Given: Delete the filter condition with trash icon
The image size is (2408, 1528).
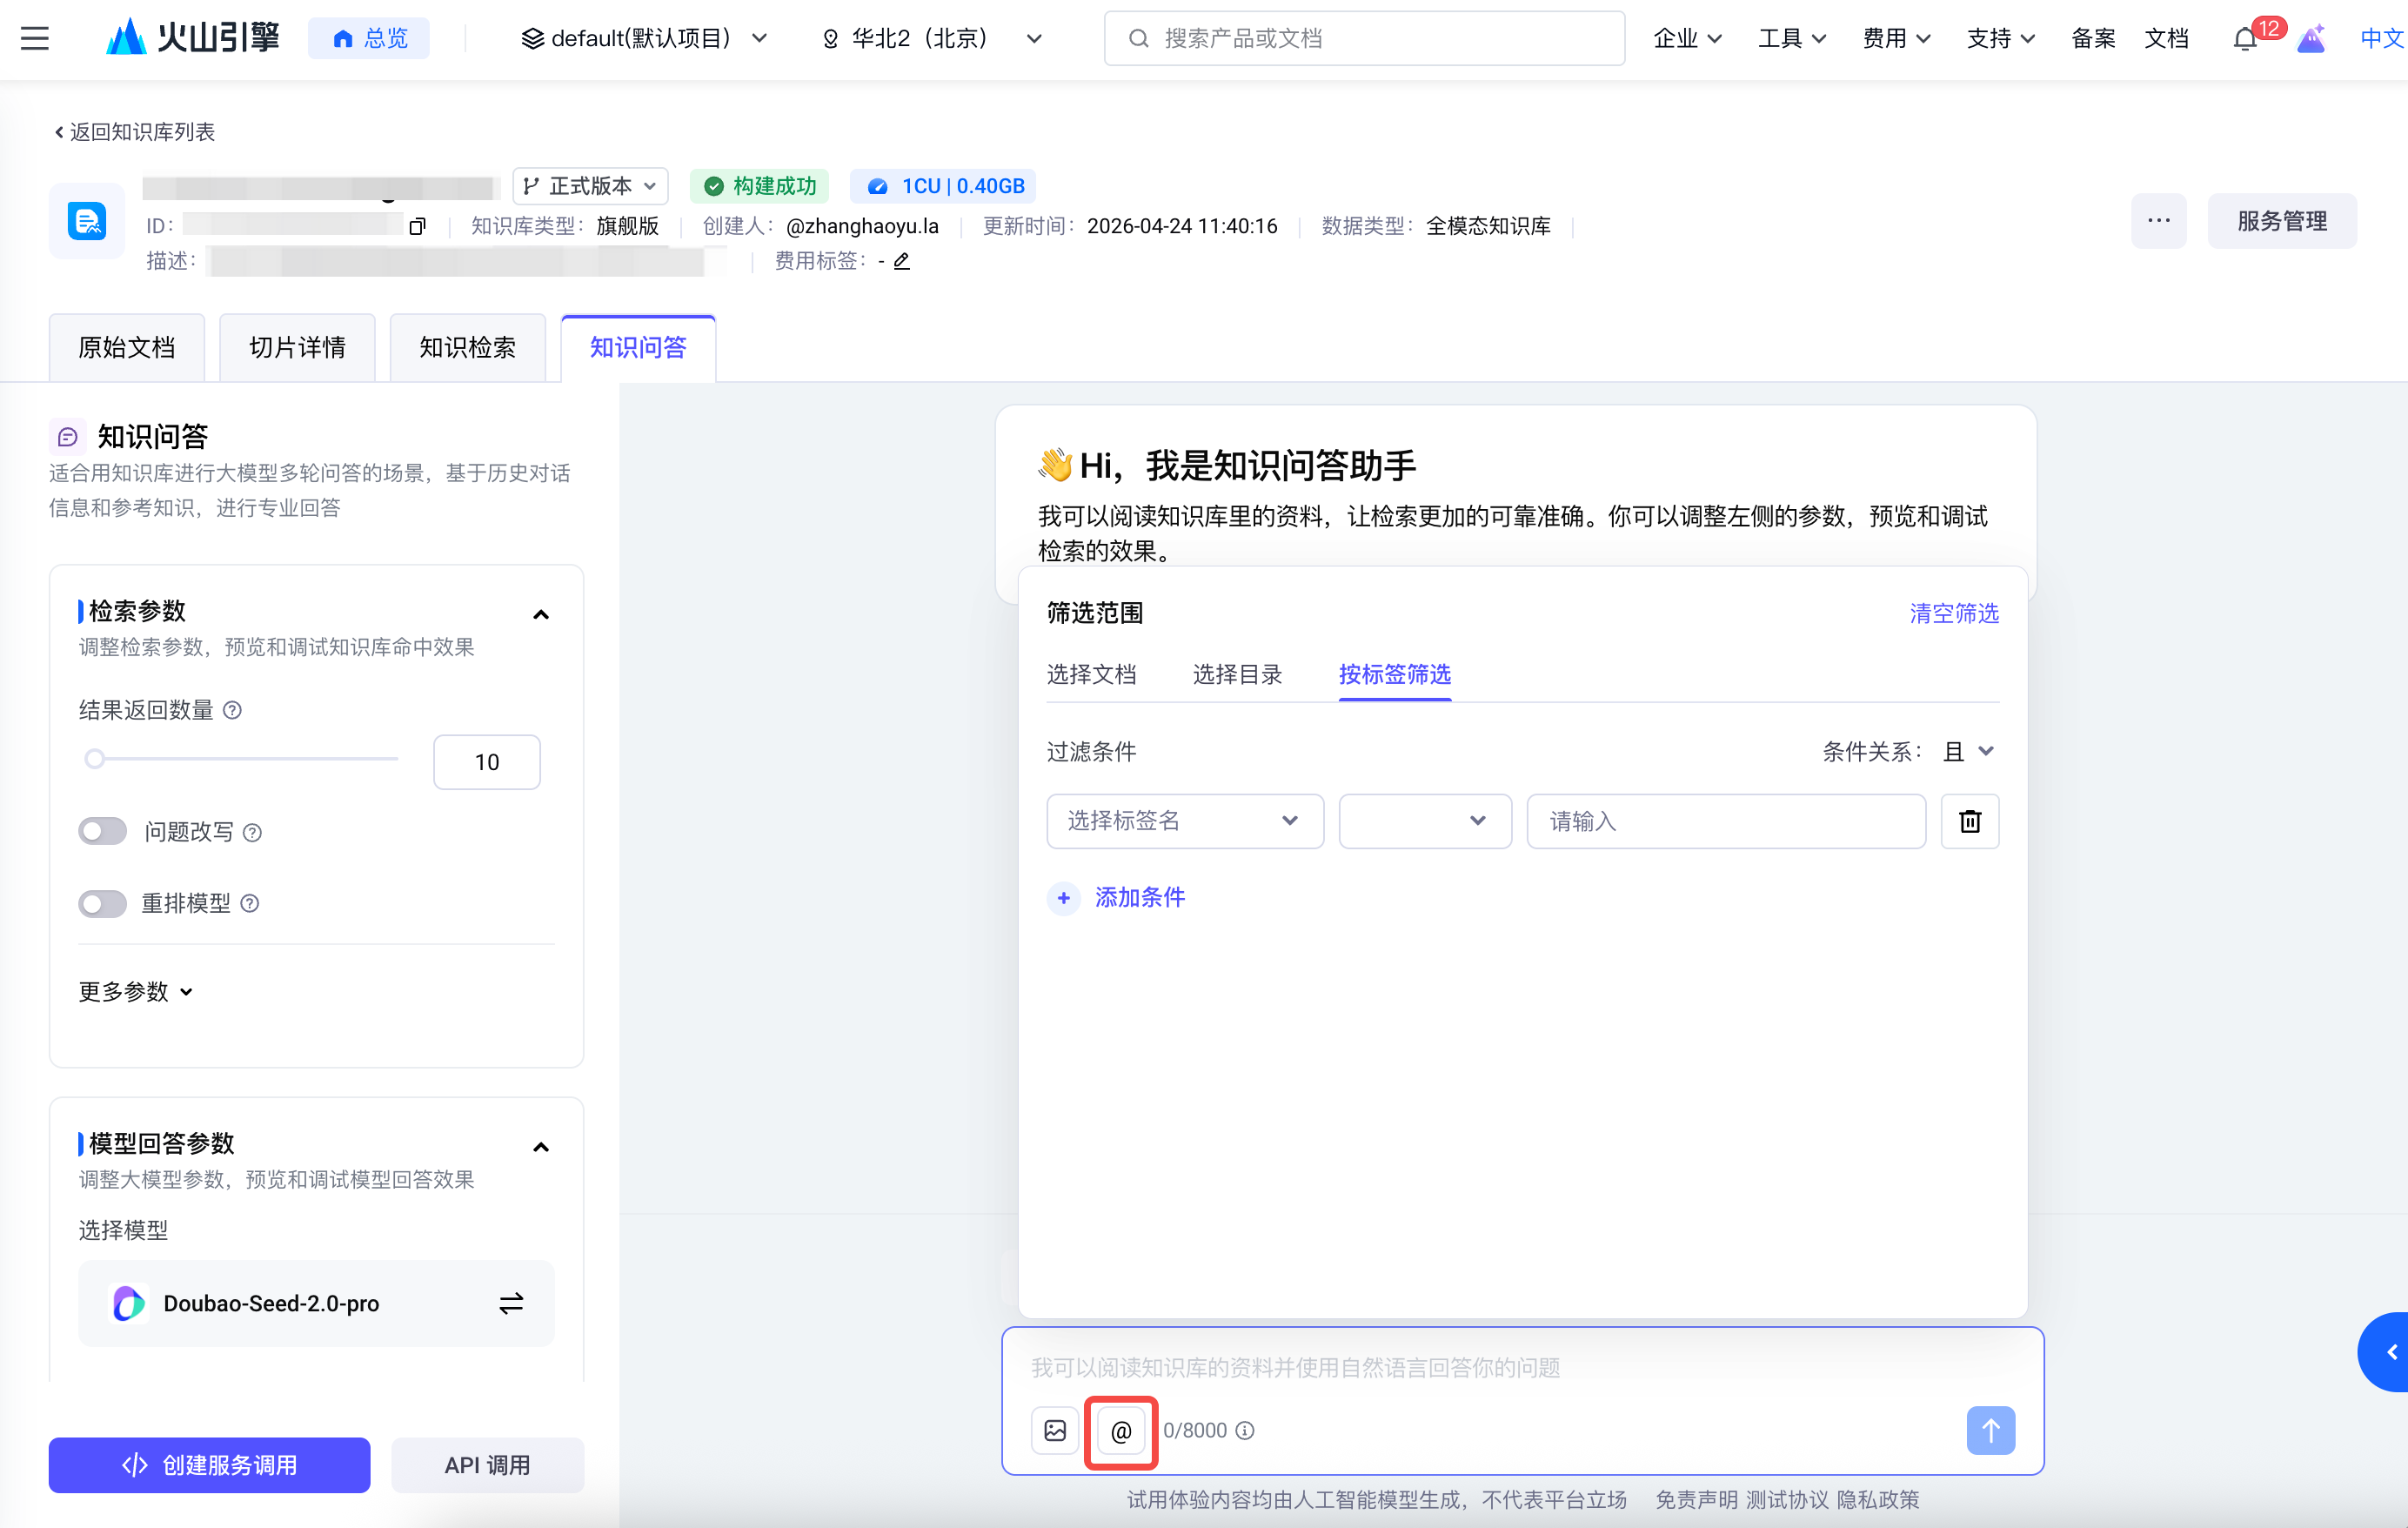Looking at the screenshot, I should pyautogui.click(x=1969, y=821).
